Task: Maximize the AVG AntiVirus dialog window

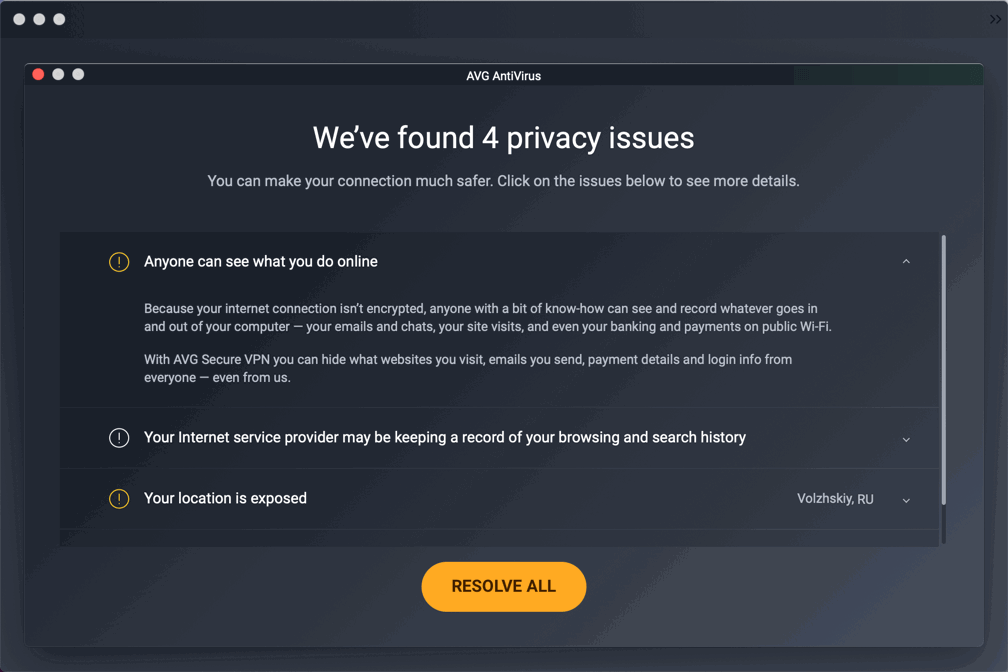Action: tap(78, 75)
